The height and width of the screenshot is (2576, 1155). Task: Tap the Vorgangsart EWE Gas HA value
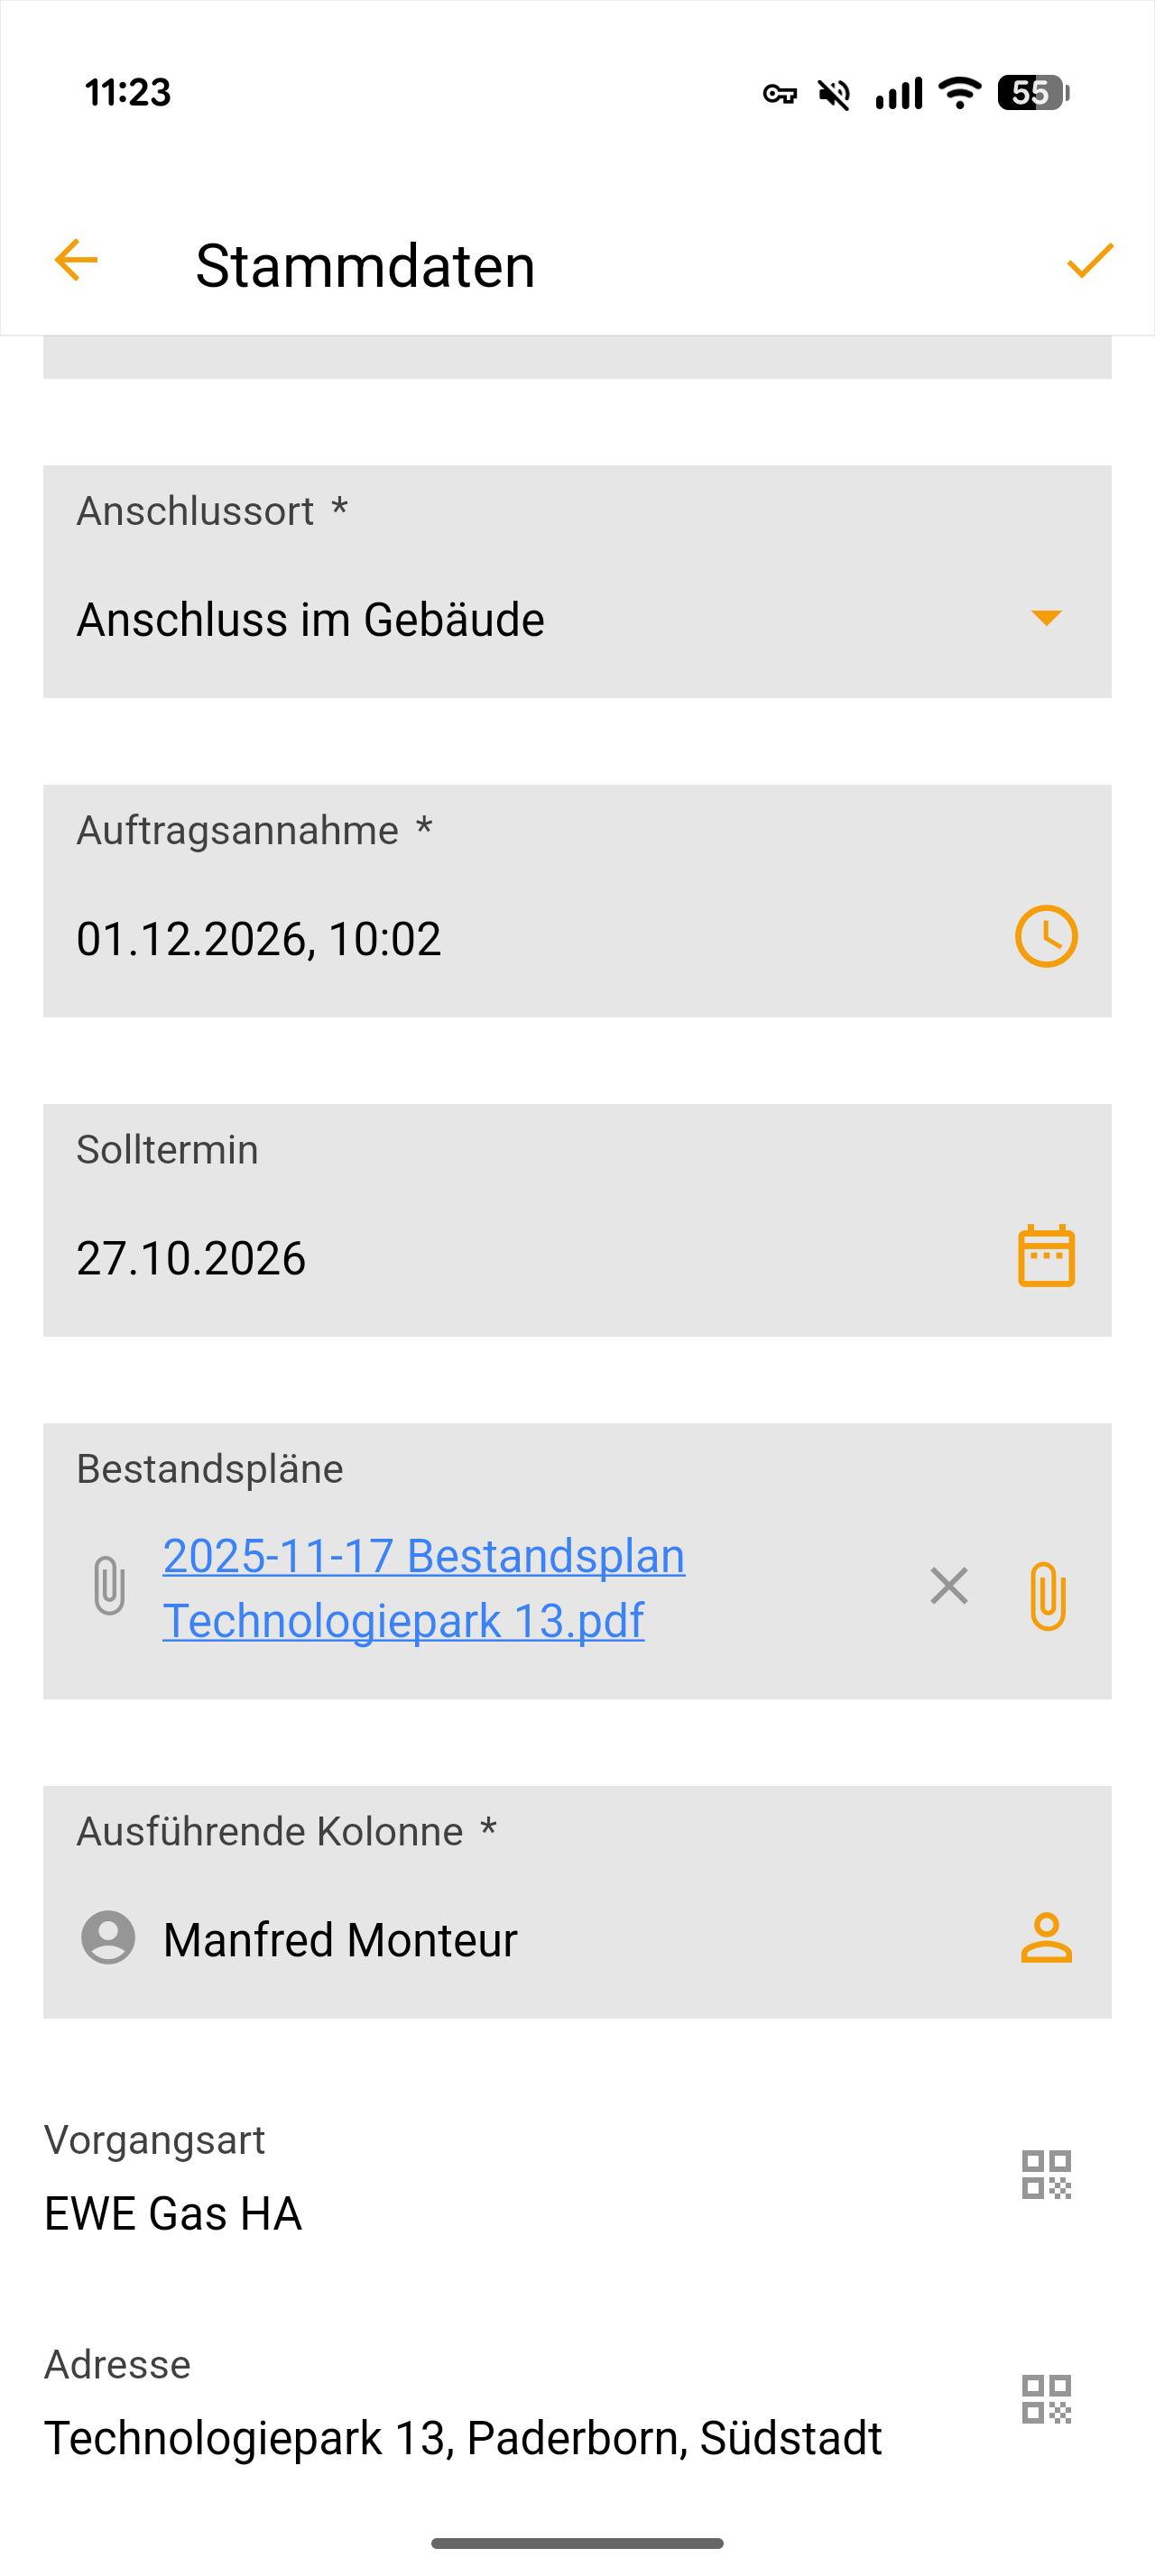coord(173,2213)
